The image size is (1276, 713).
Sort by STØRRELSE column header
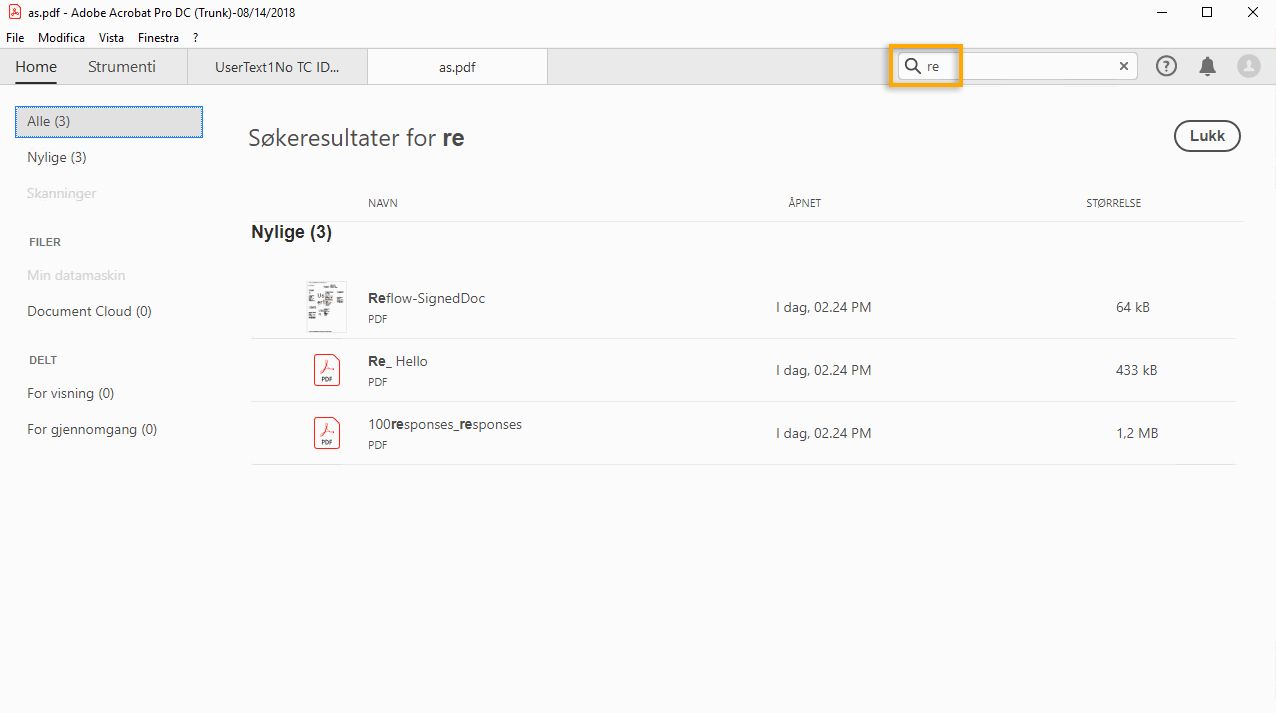(1113, 203)
